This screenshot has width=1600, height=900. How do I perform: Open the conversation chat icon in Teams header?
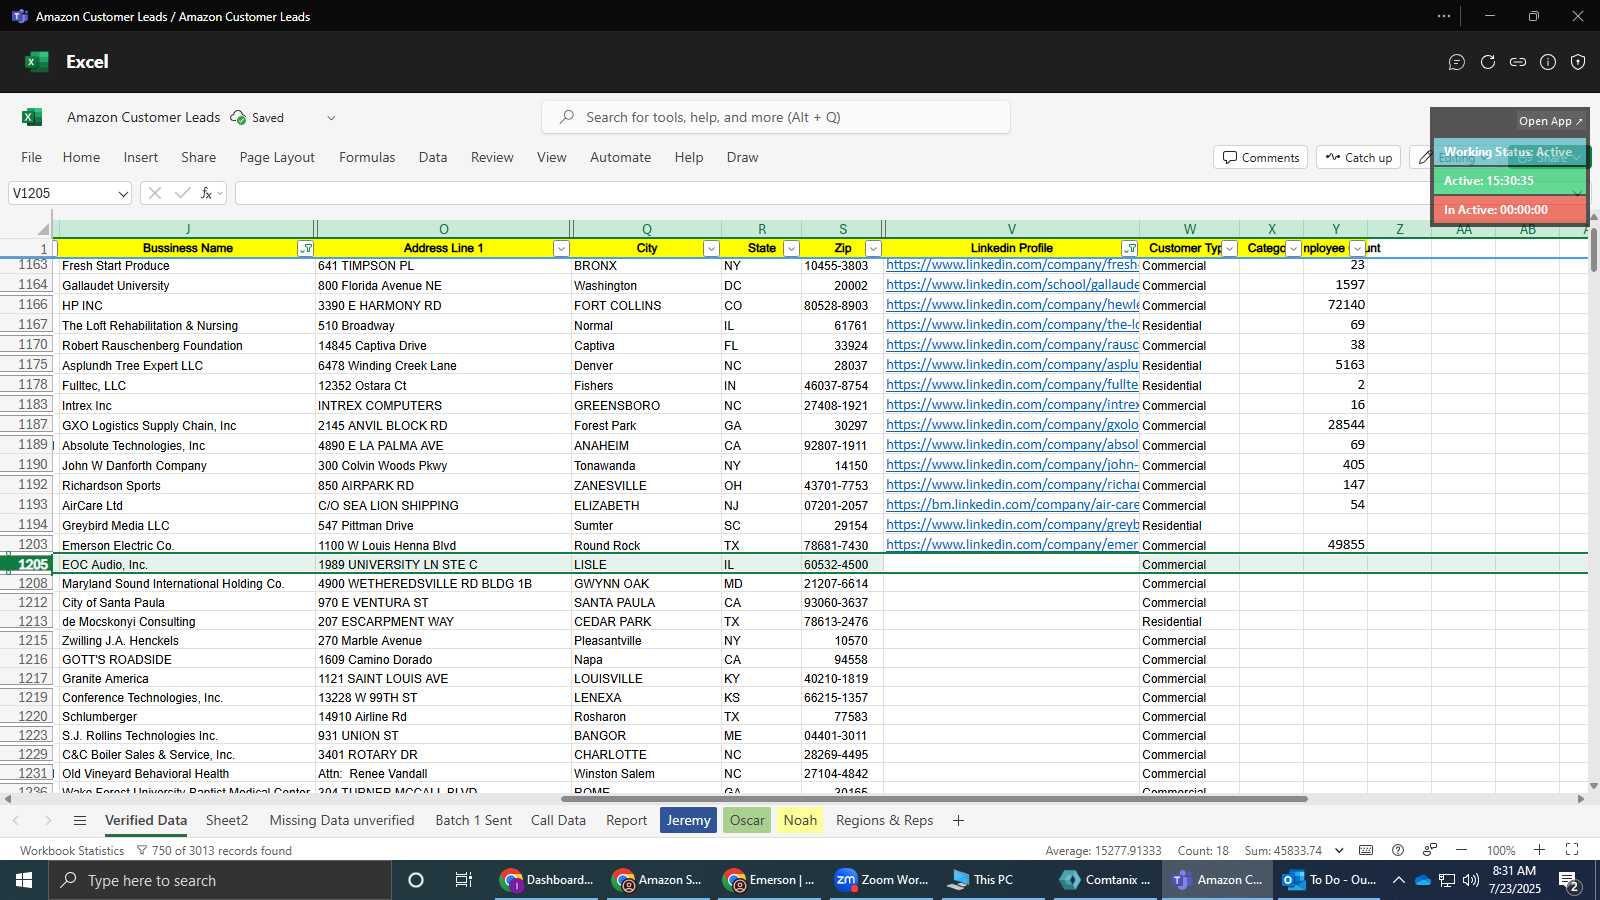[x=1457, y=62]
